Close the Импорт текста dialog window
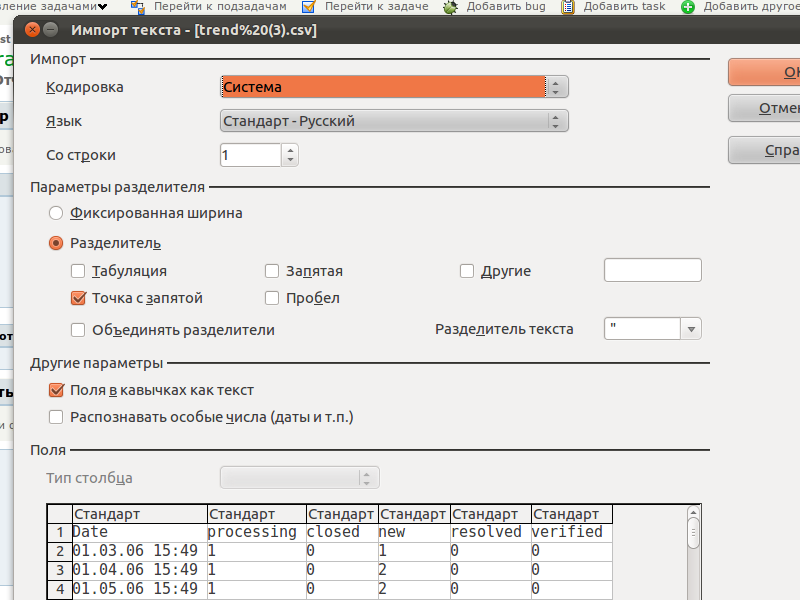Screen dimensions: 800x600 [x=32, y=30]
